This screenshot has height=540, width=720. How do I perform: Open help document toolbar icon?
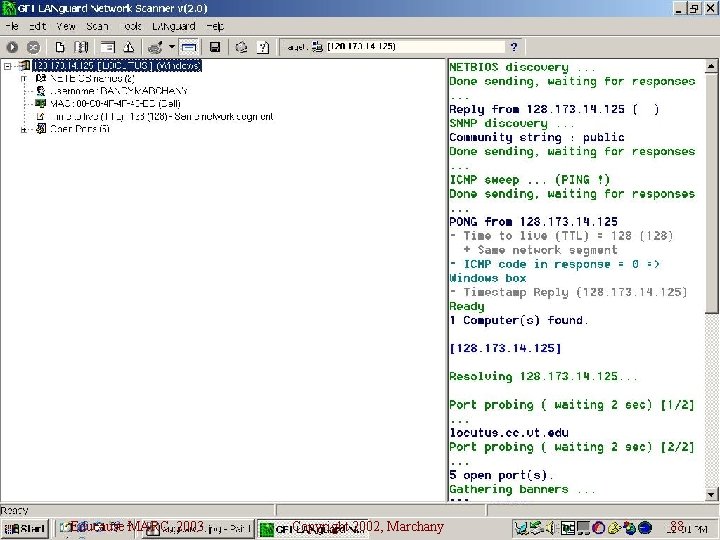263,47
